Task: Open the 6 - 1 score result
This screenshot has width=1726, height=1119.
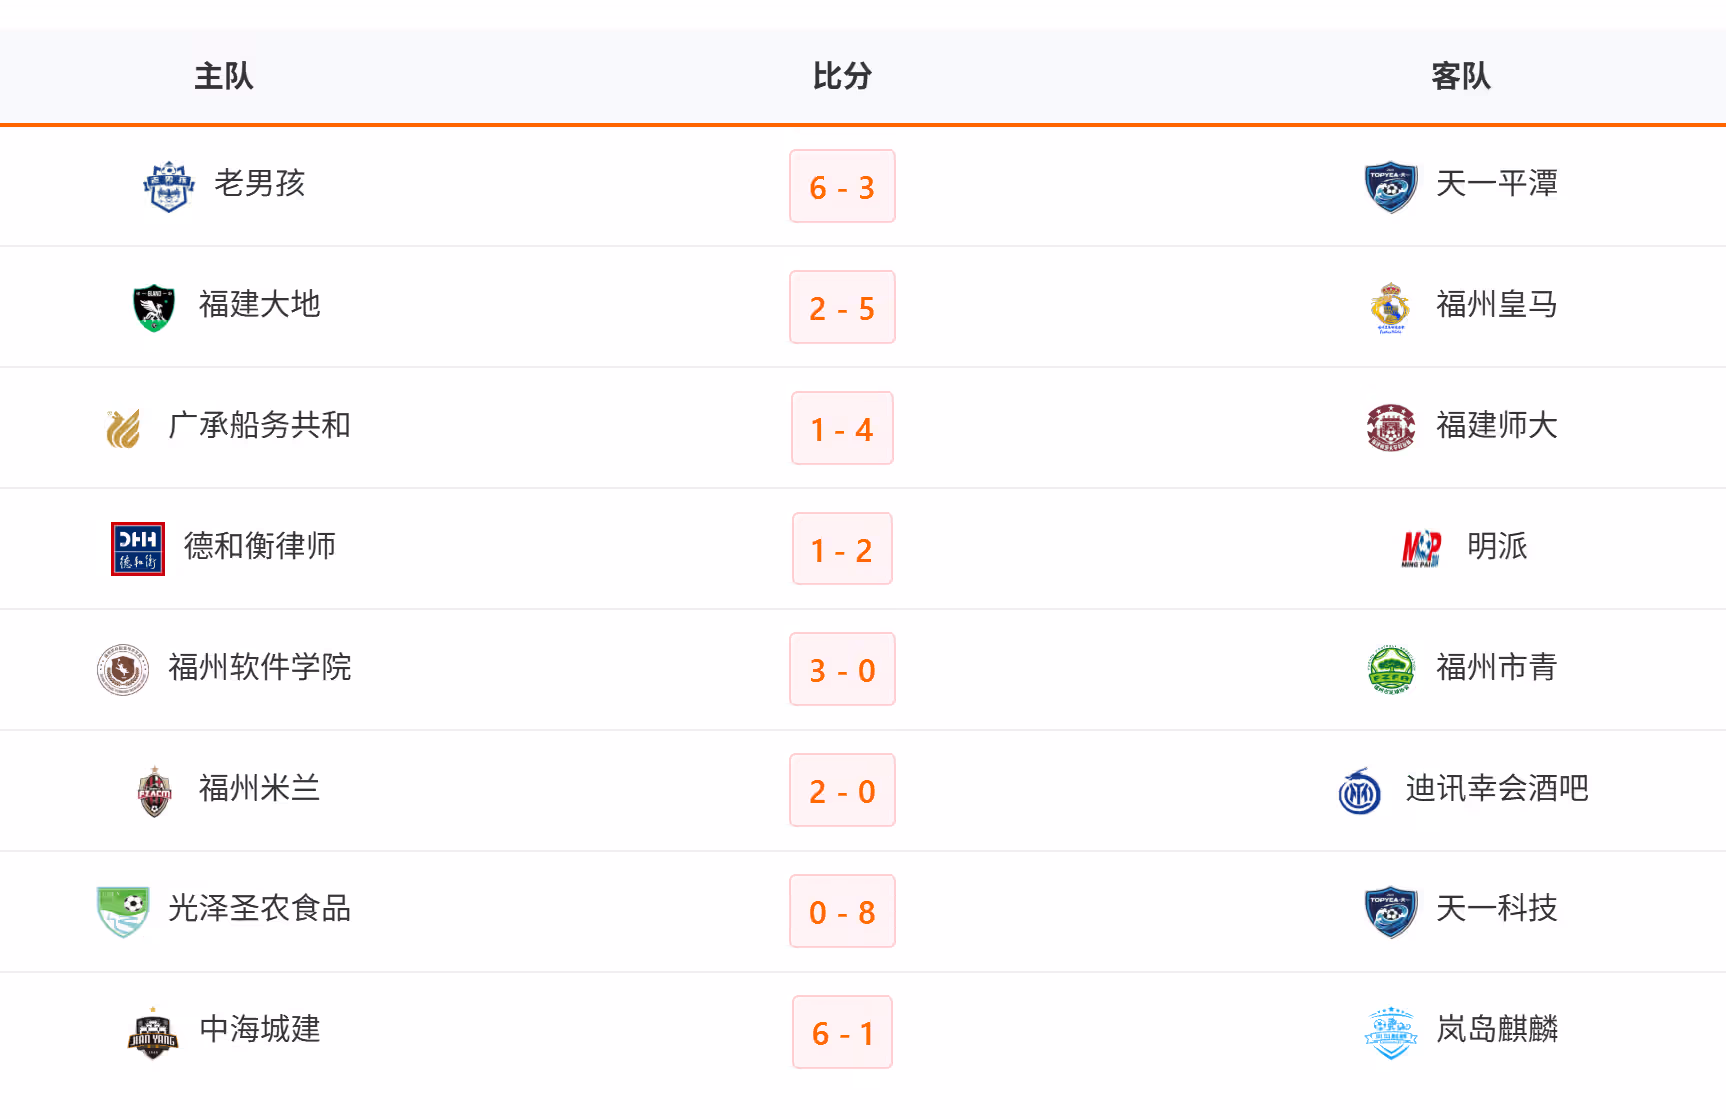Action: pyautogui.click(x=842, y=1033)
